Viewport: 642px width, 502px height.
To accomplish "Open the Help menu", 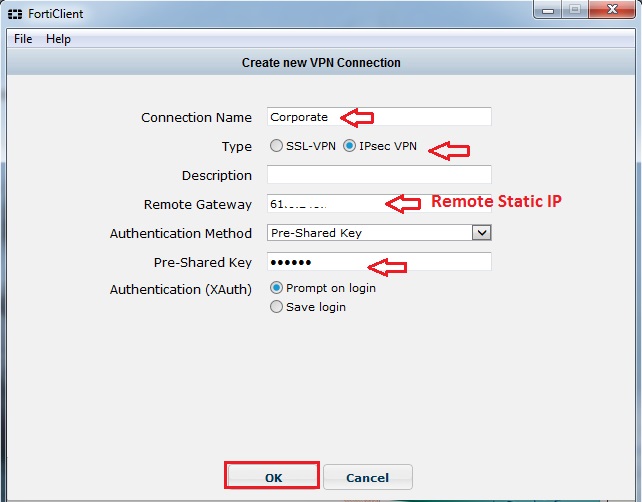I will [x=58, y=39].
